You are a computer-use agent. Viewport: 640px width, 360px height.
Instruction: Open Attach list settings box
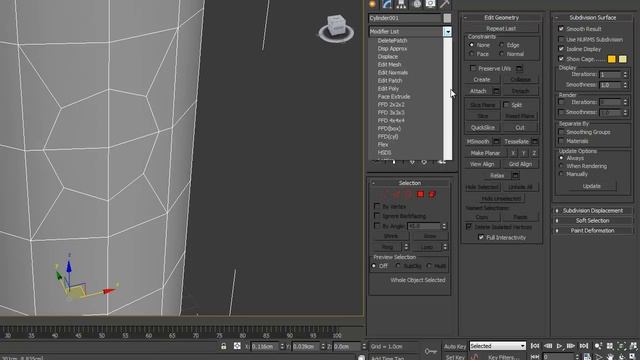click(x=496, y=91)
